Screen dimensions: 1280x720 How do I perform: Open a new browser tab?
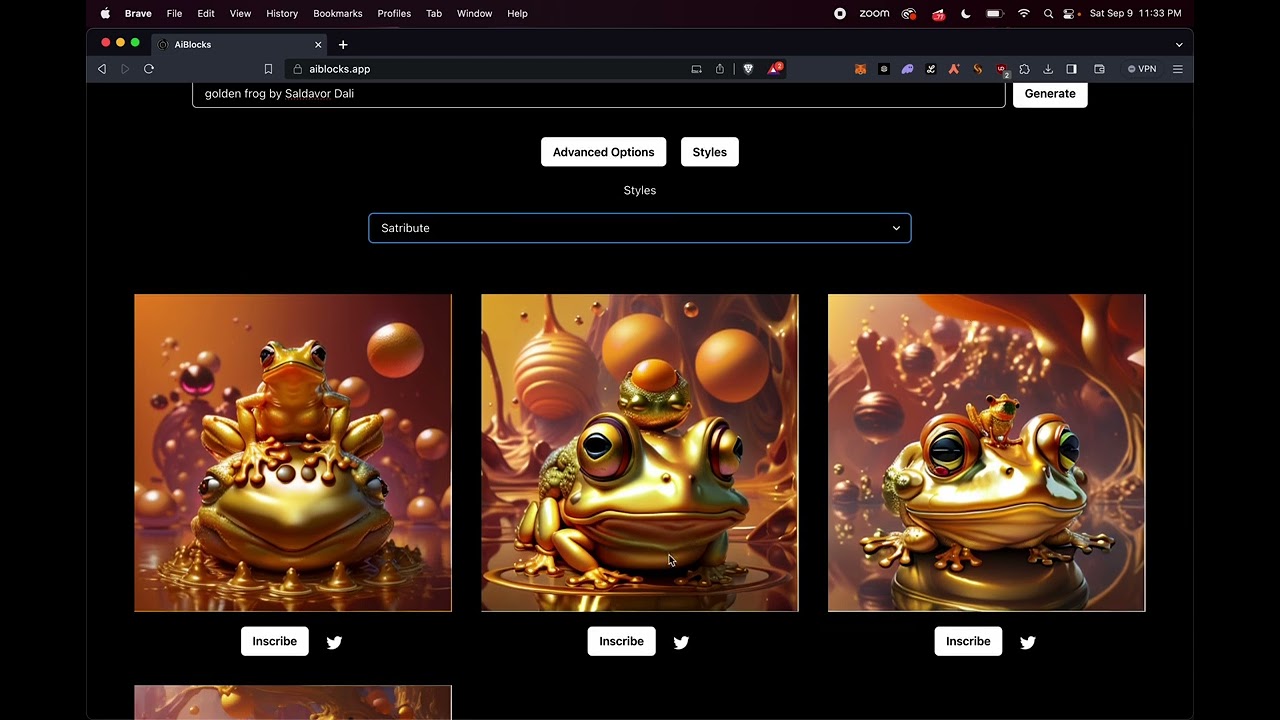point(343,45)
